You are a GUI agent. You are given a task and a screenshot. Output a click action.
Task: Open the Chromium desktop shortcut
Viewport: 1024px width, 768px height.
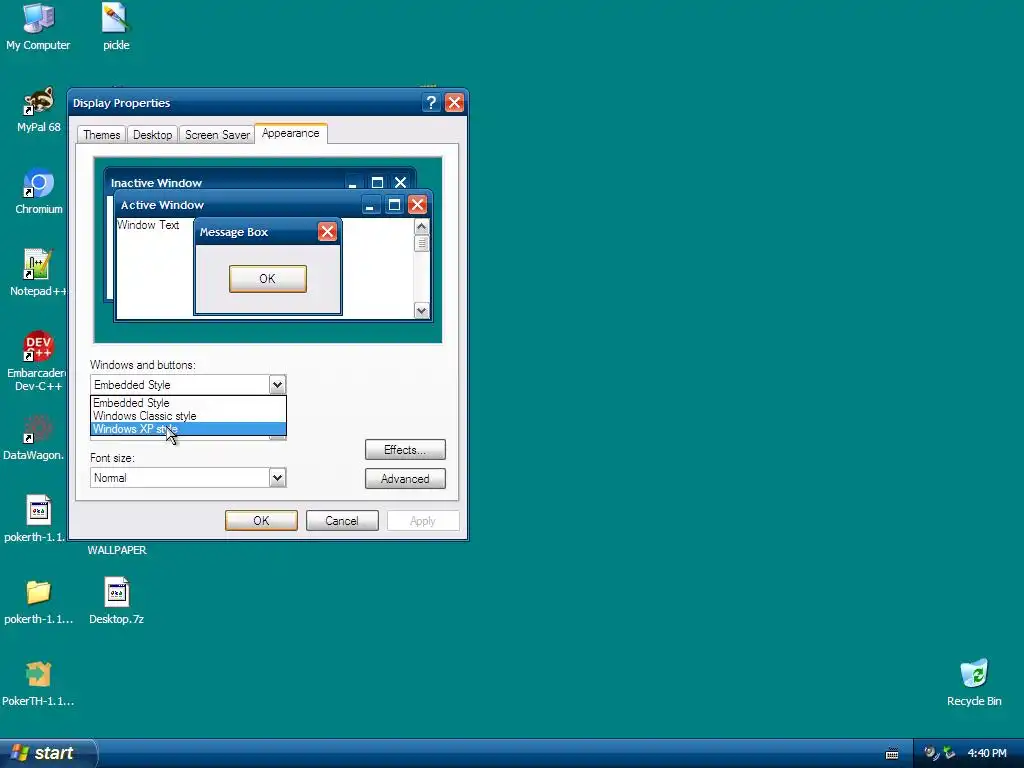pos(39,191)
